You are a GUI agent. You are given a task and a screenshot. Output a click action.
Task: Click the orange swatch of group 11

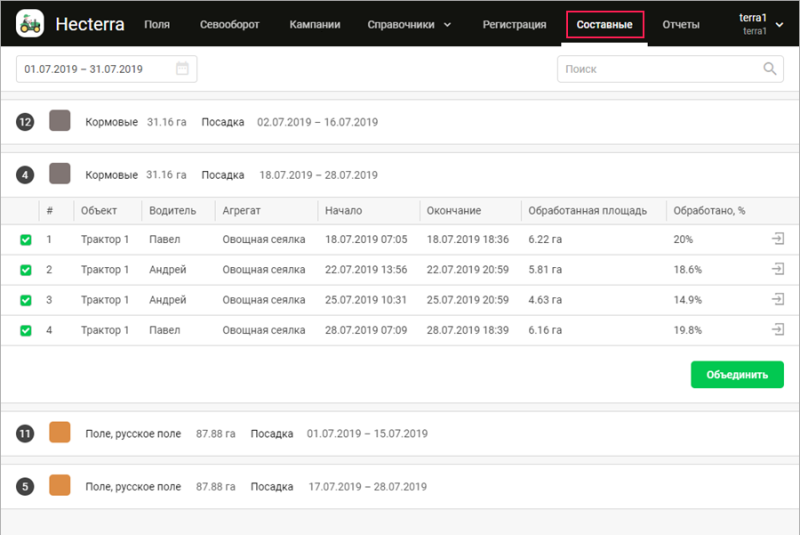60,433
